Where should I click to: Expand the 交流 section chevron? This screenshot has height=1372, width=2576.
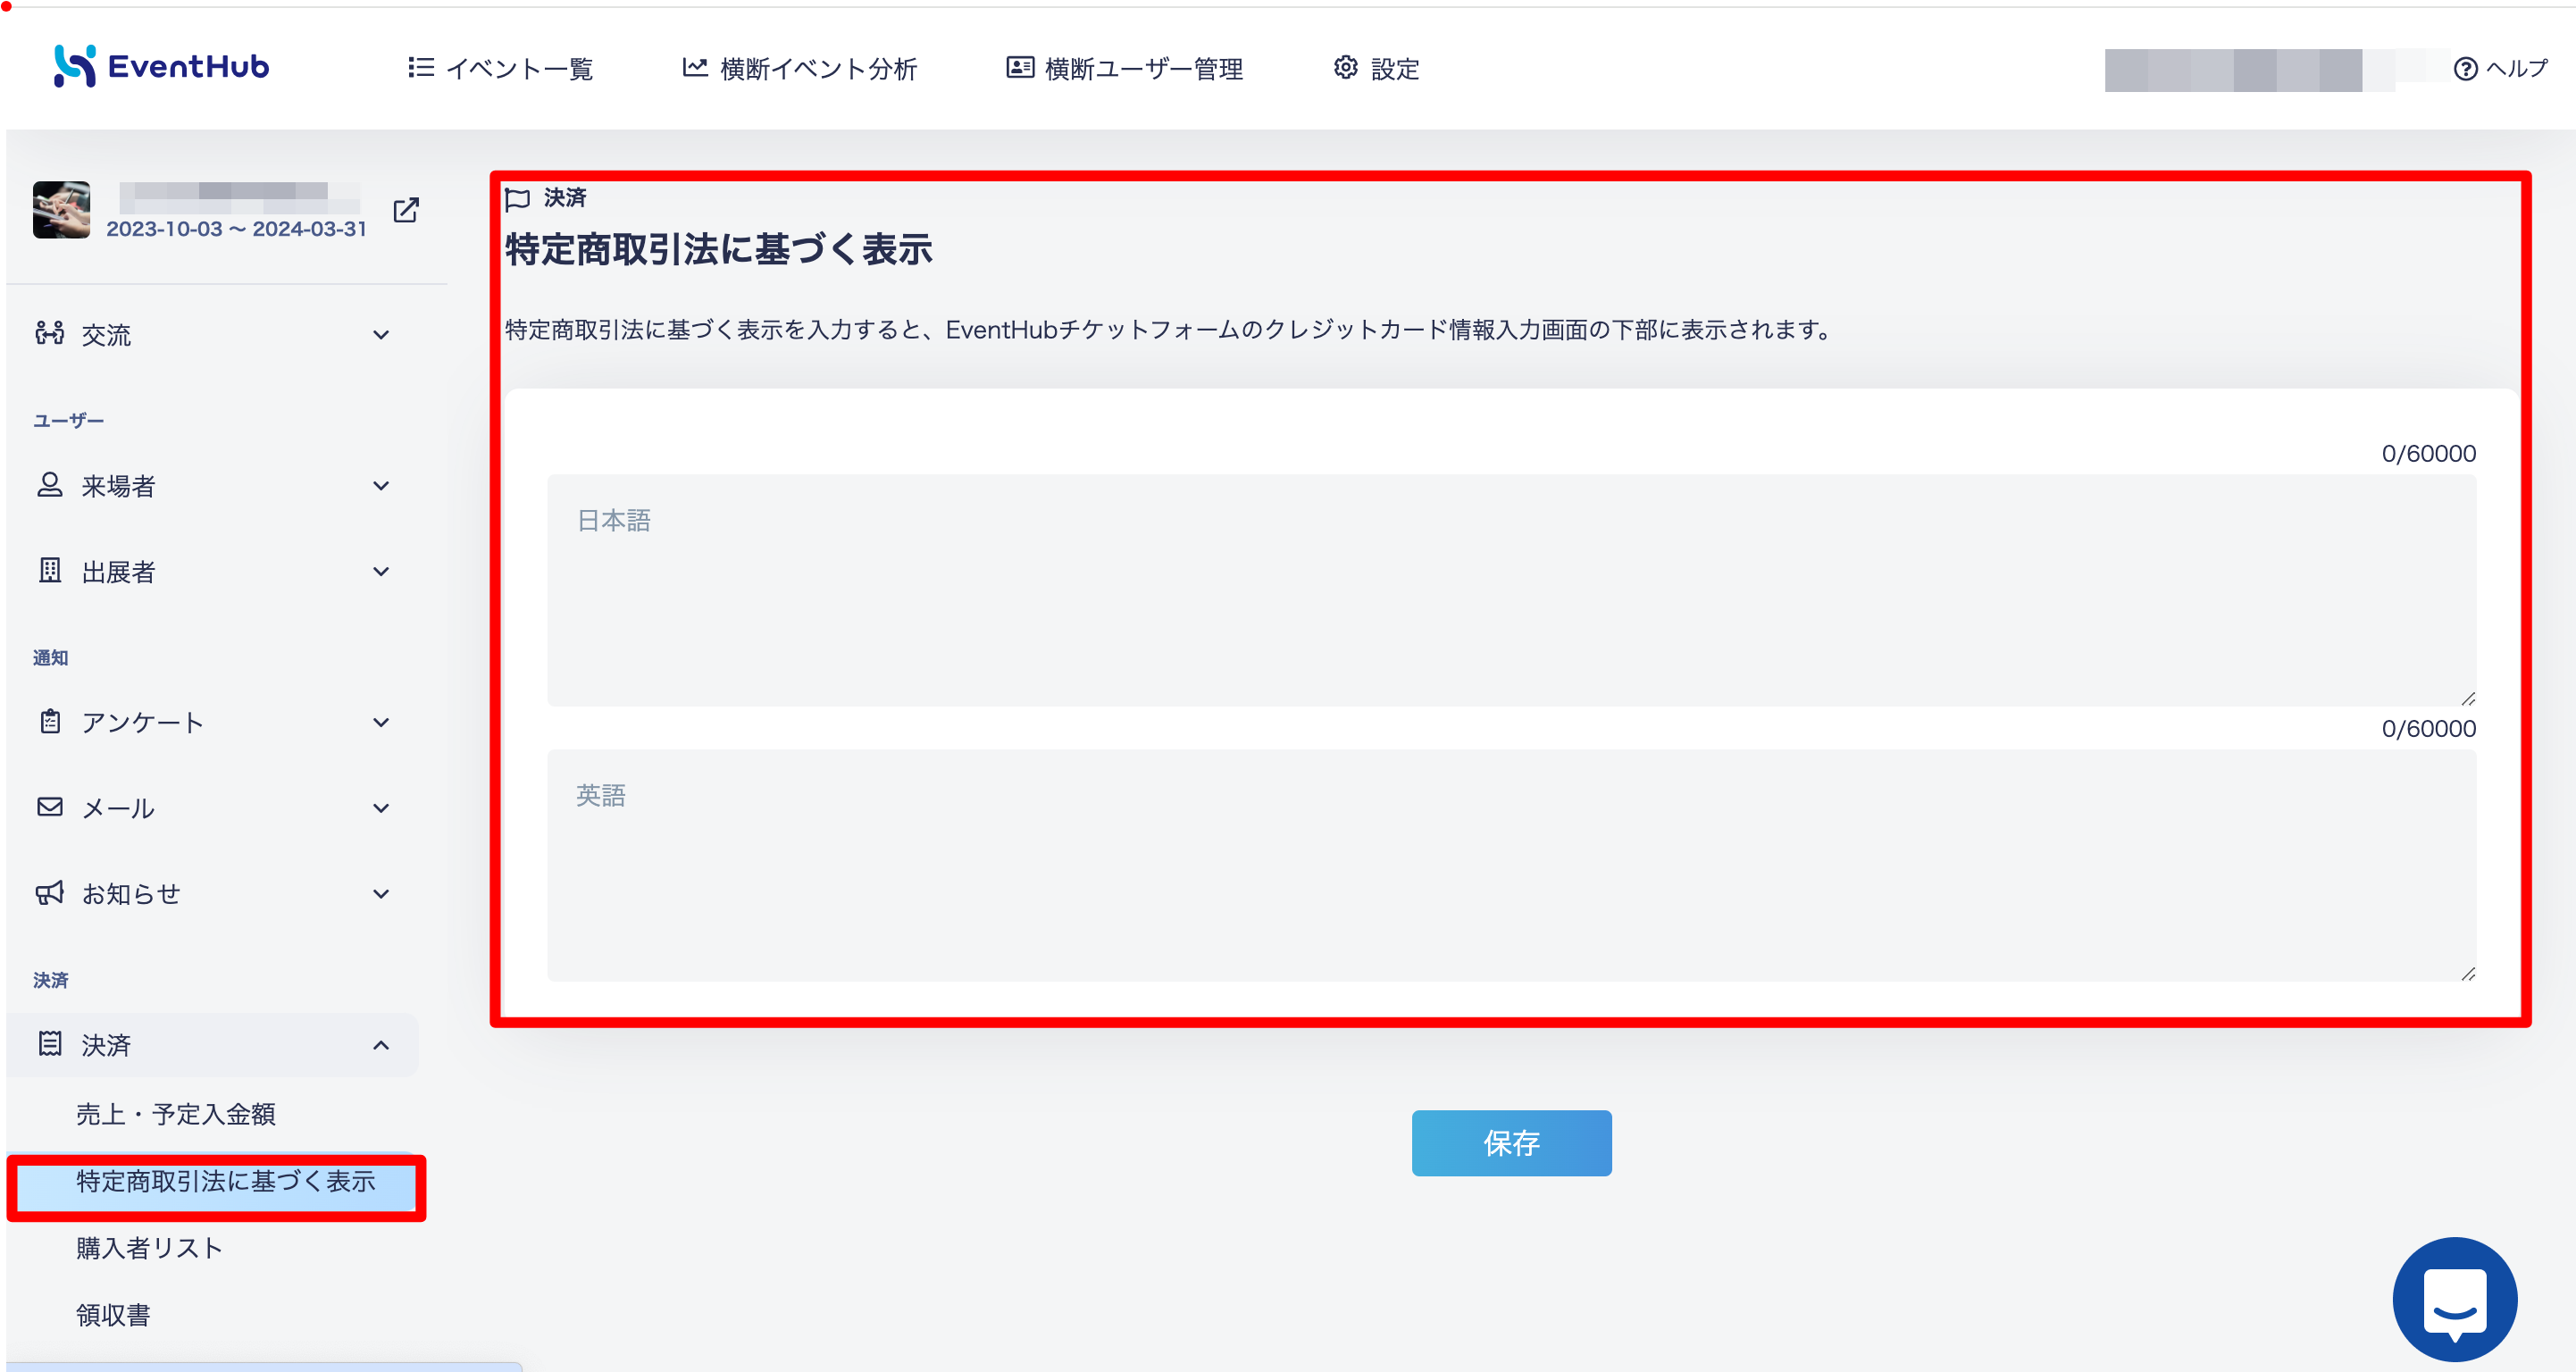[381, 335]
